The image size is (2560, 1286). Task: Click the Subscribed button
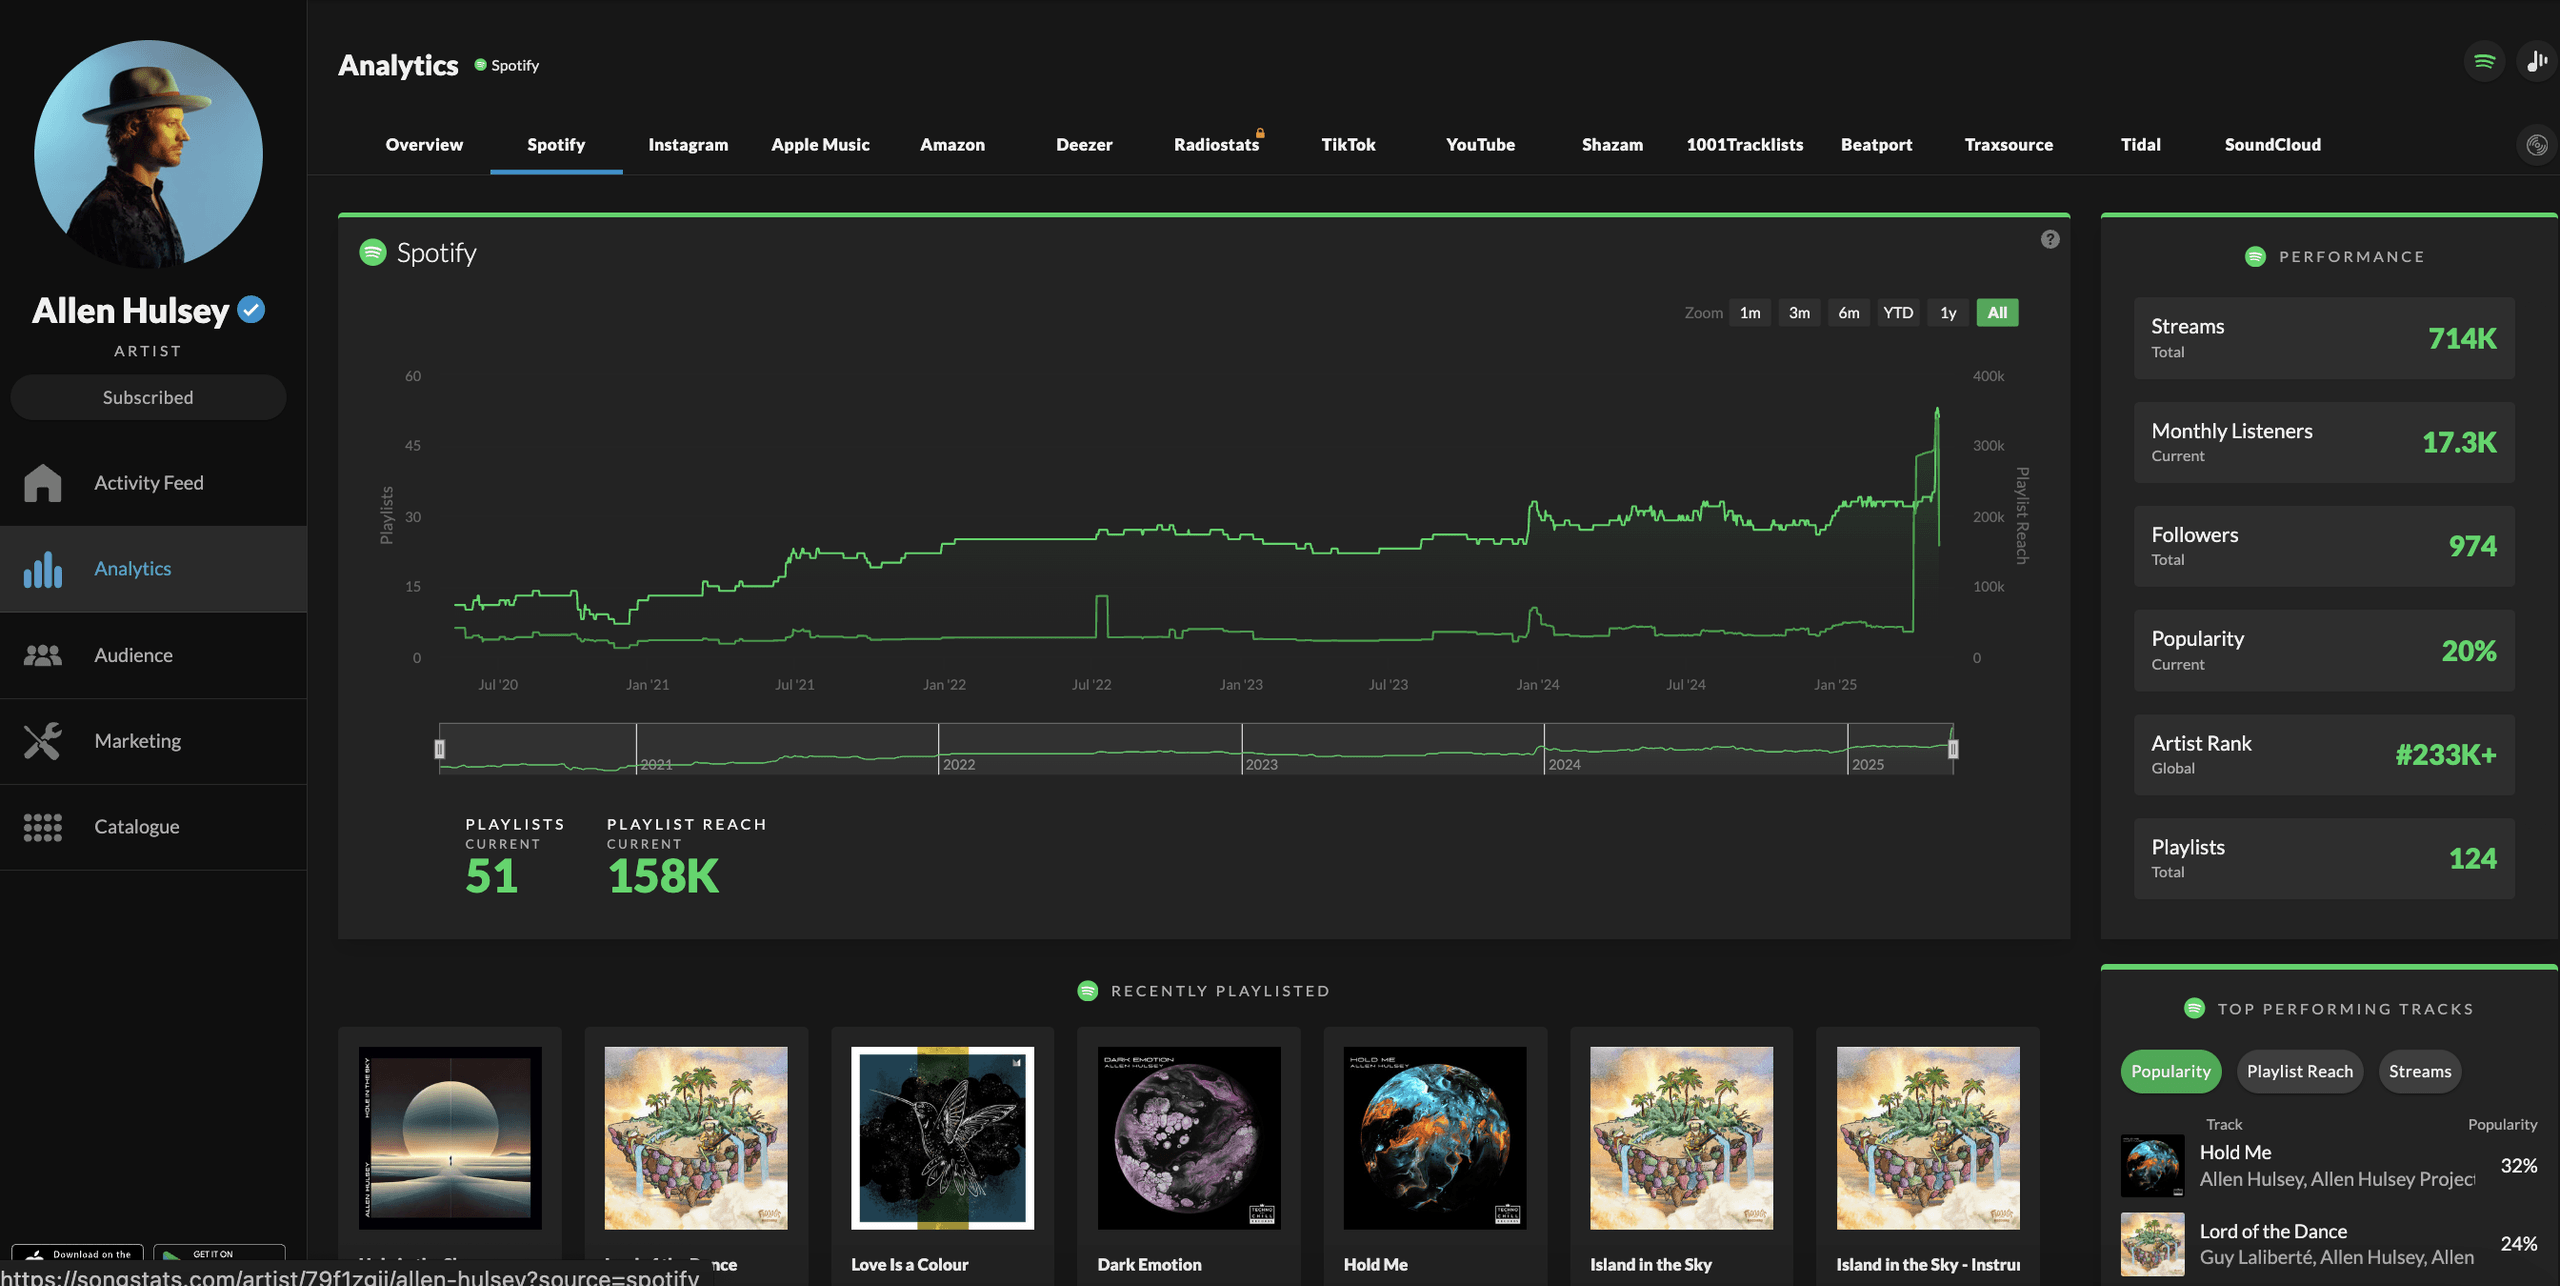click(x=148, y=397)
